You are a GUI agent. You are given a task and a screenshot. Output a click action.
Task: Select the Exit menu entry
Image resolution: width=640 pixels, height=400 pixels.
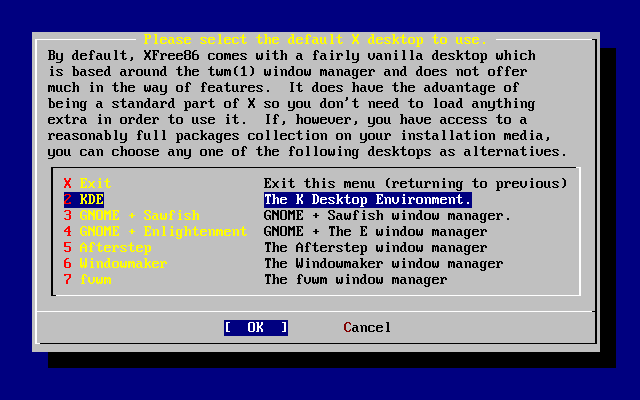coord(96,184)
